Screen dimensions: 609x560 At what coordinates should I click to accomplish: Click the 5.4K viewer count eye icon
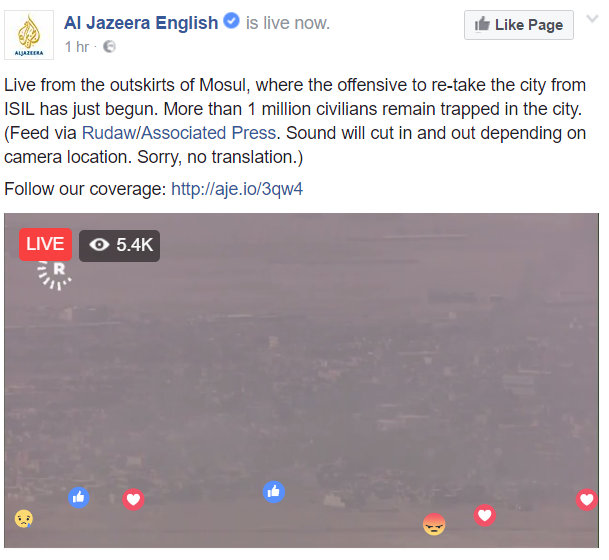point(99,245)
